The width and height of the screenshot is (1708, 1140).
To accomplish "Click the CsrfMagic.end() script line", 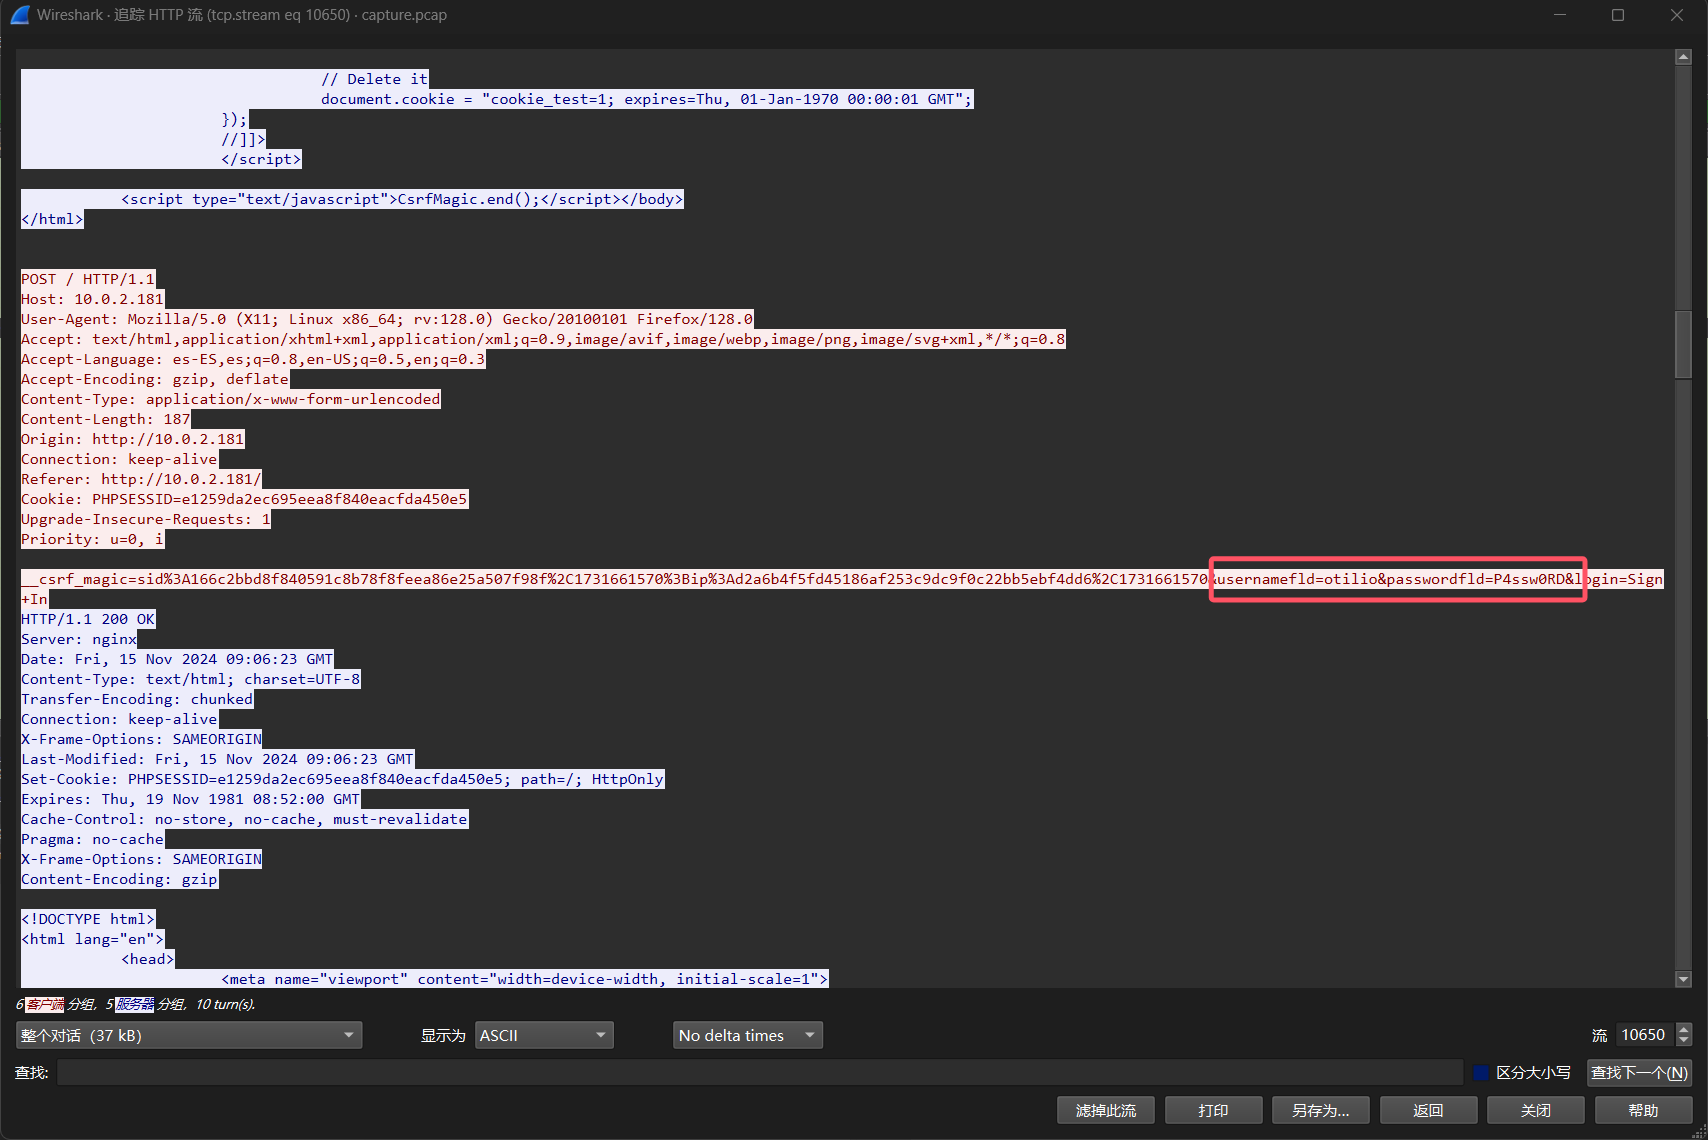I will (402, 199).
